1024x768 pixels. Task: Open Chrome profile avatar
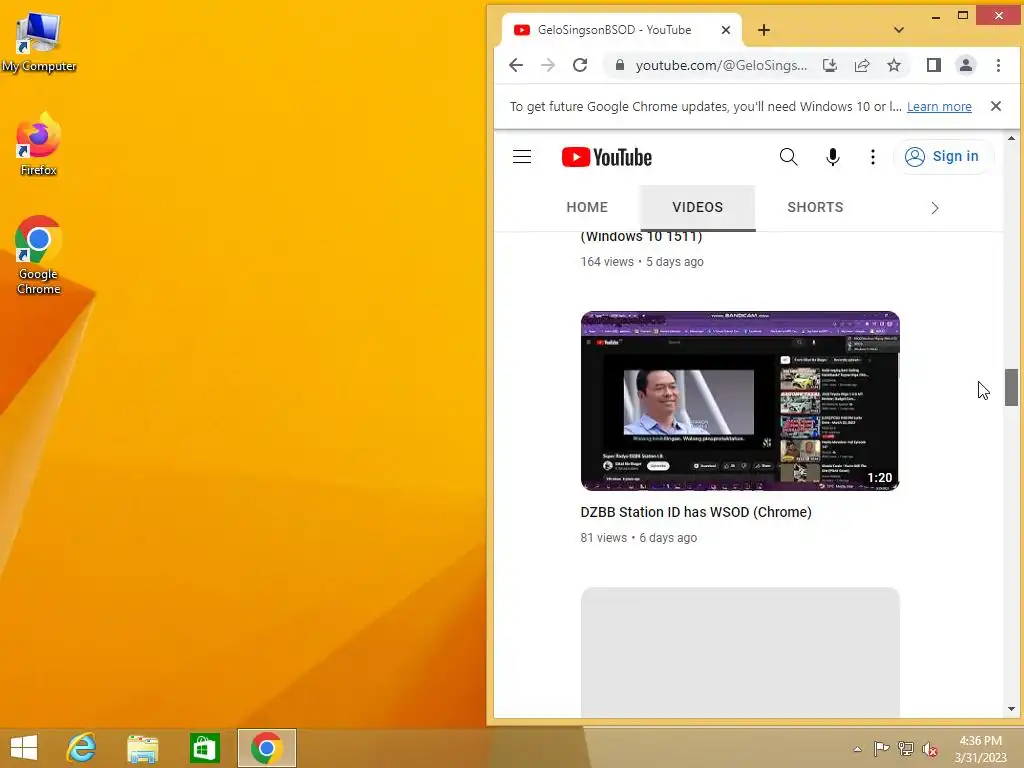(x=966, y=65)
